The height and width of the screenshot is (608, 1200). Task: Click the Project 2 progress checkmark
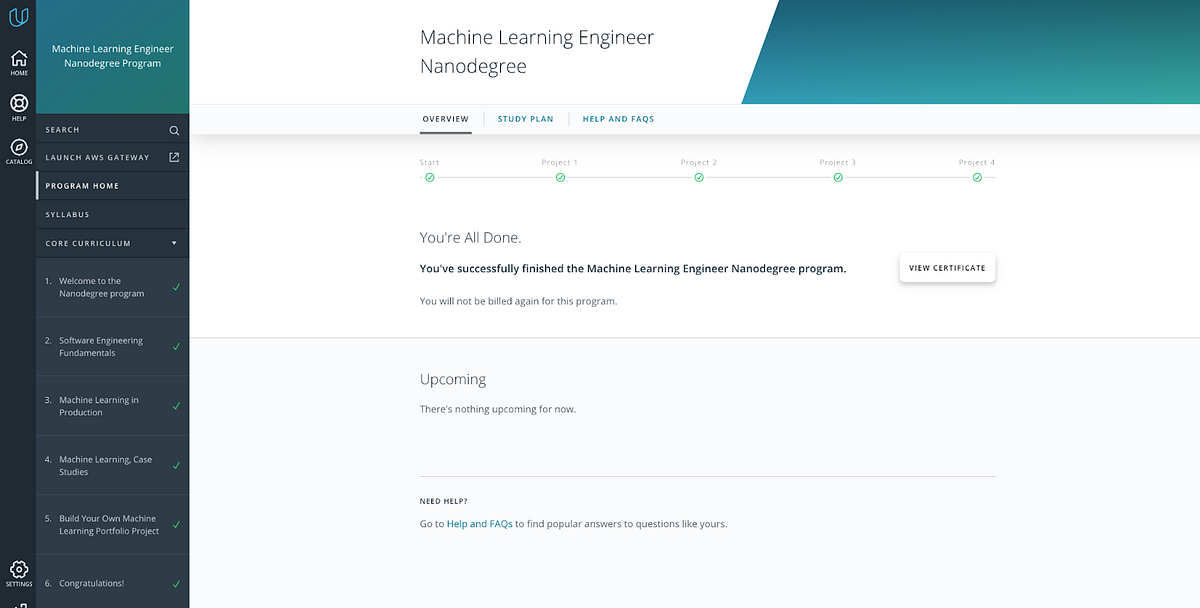click(x=699, y=177)
